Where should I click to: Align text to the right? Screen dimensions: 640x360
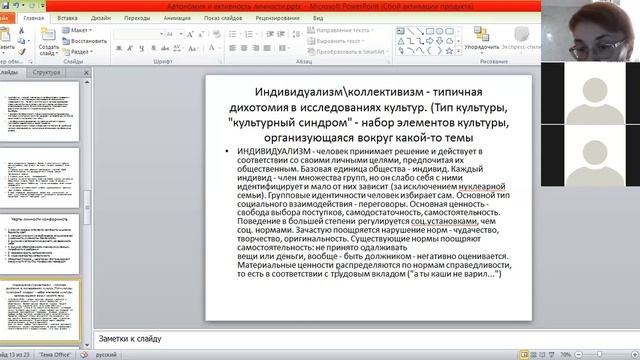pos(256,48)
